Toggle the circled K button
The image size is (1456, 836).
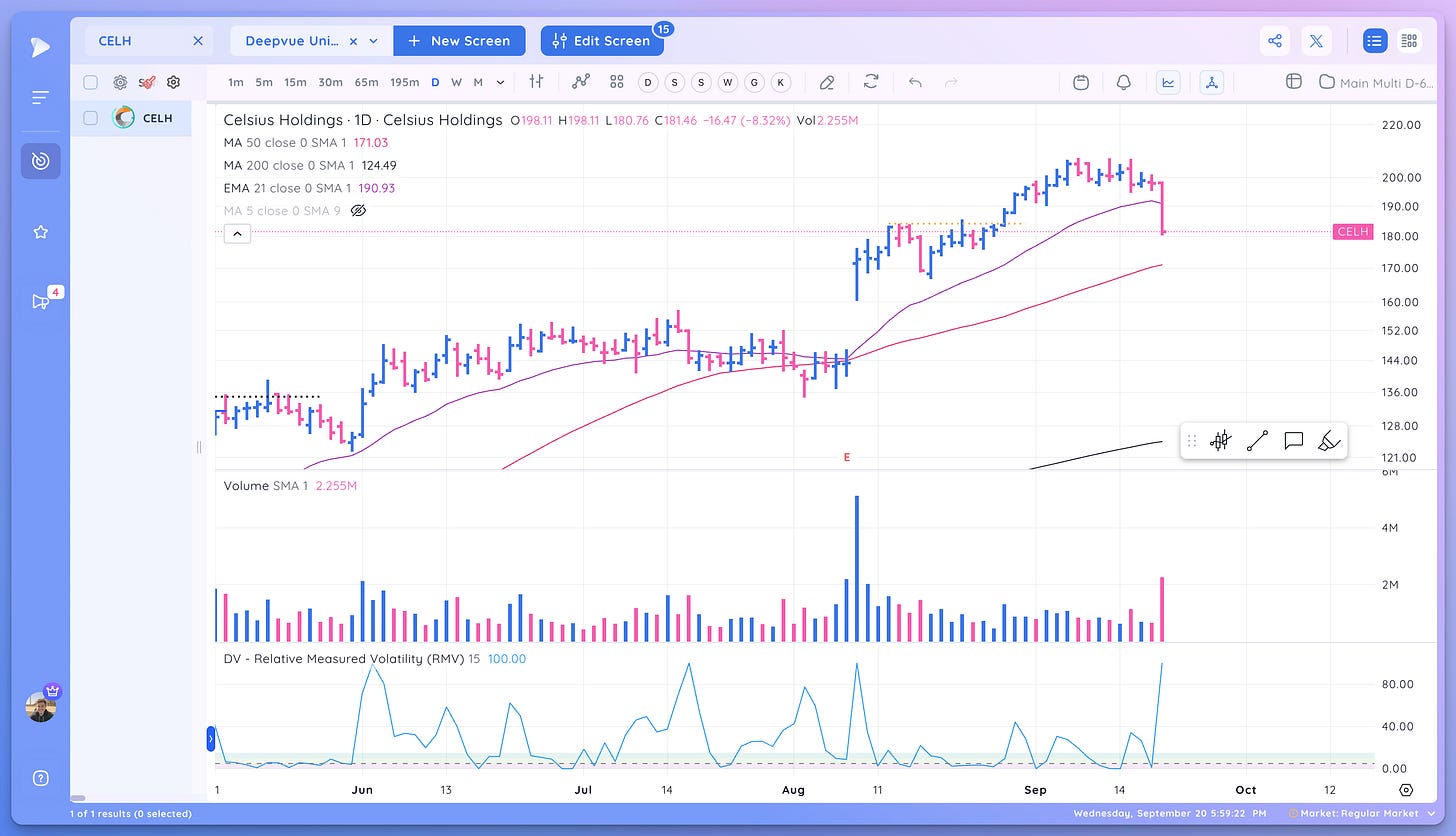[780, 82]
